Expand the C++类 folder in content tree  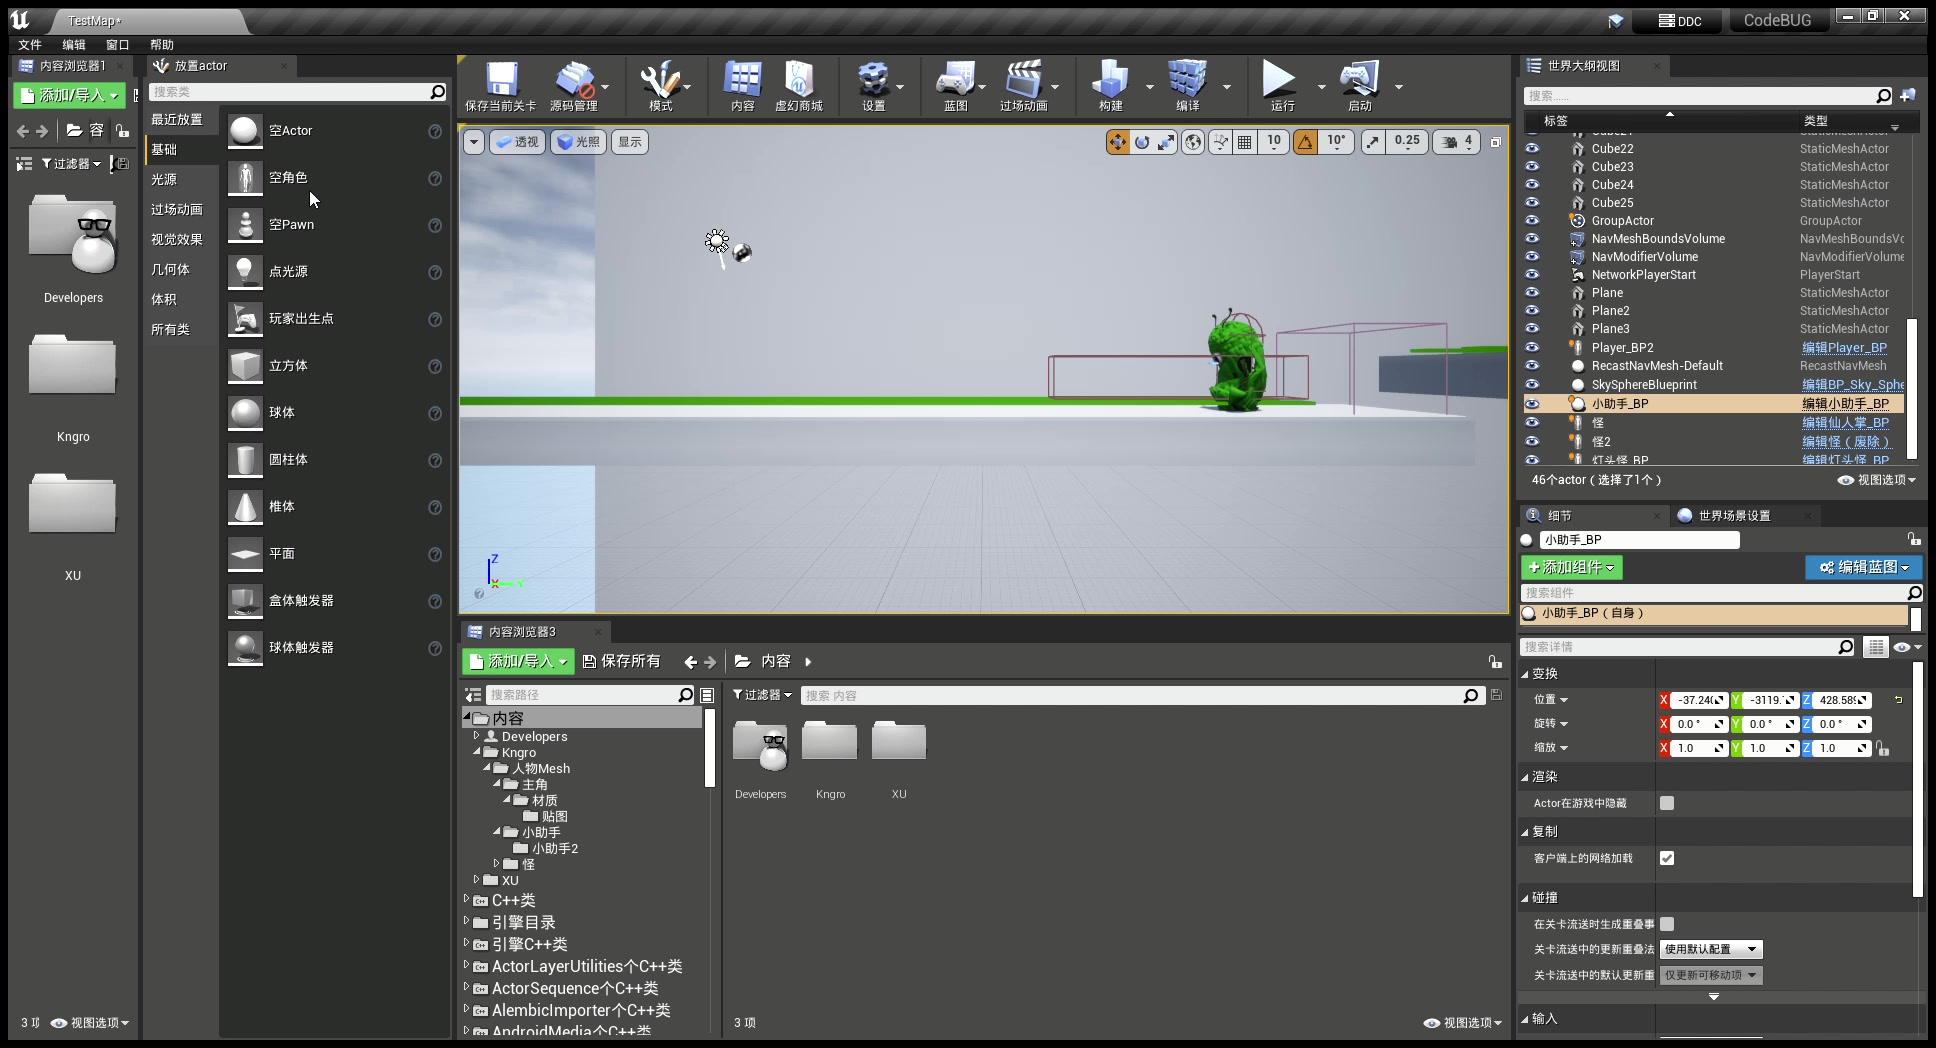(x=466, y=900)
